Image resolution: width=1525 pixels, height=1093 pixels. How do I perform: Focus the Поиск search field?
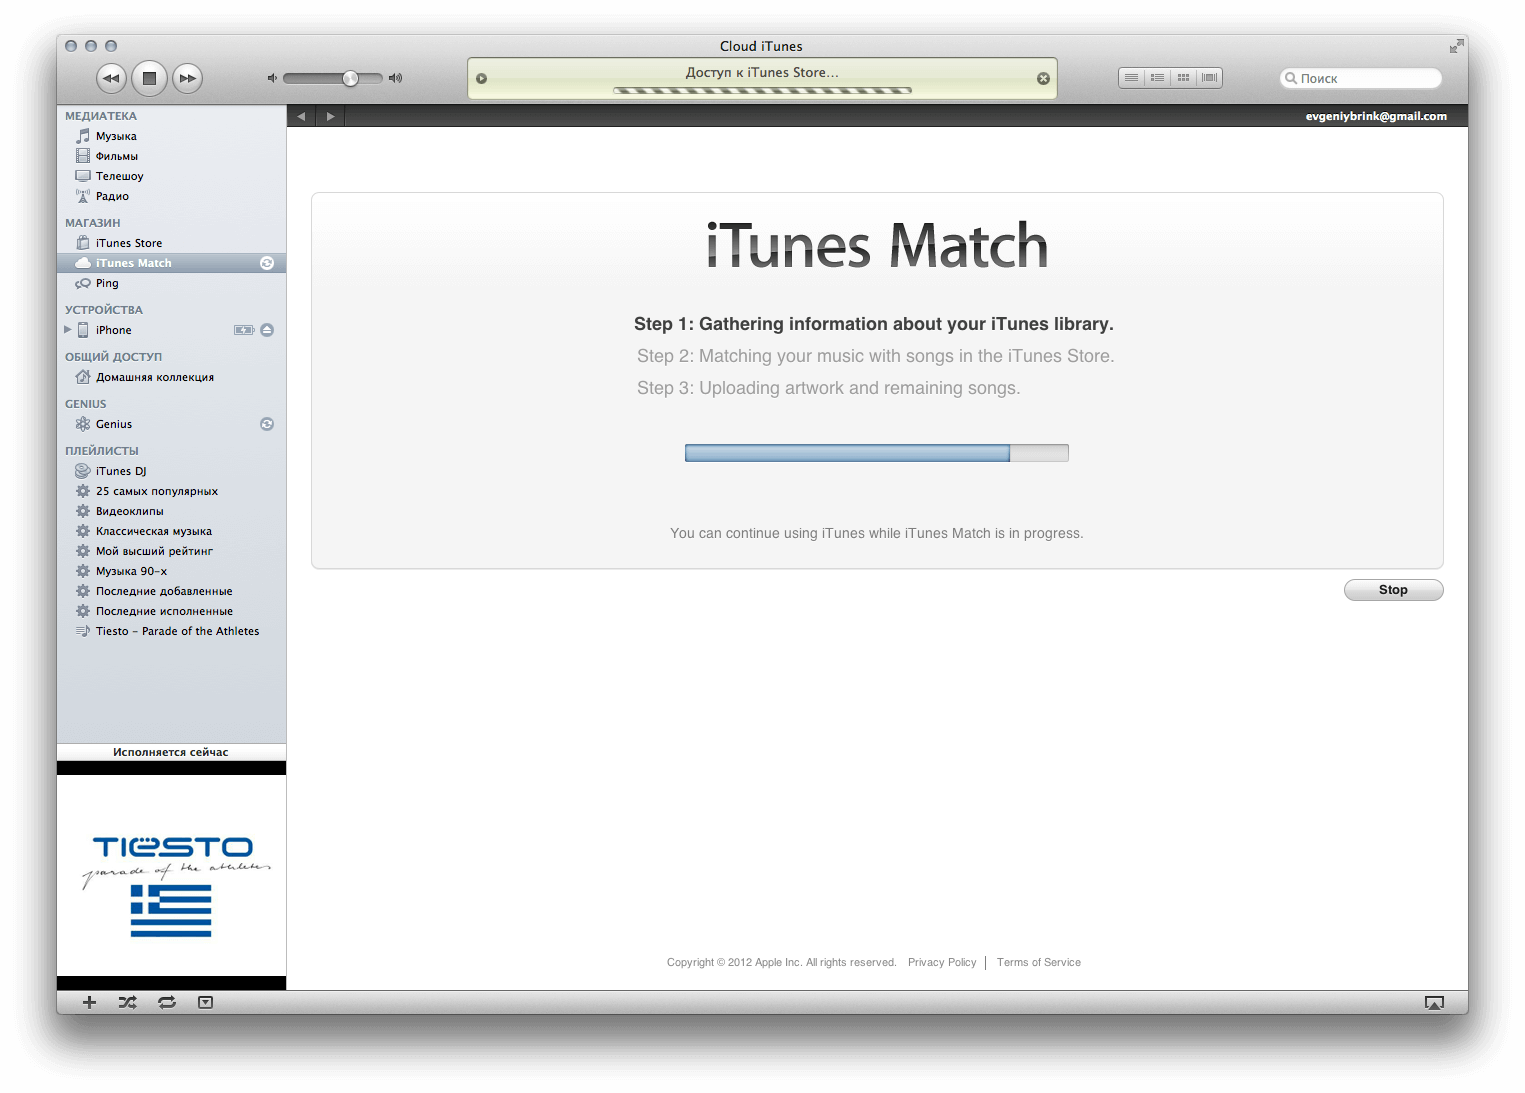click(1361, 78)
